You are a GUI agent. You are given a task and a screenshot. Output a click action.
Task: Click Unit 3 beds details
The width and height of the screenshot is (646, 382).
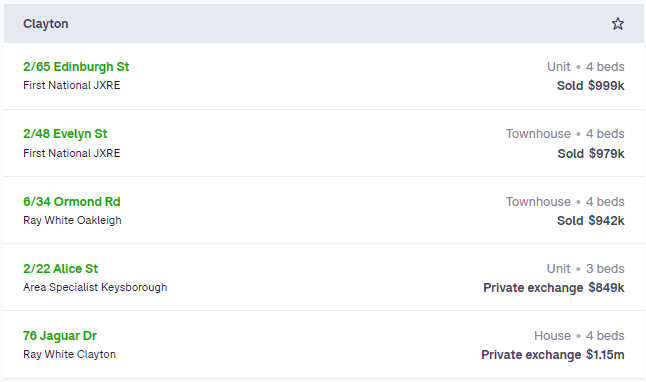(585, 269)
